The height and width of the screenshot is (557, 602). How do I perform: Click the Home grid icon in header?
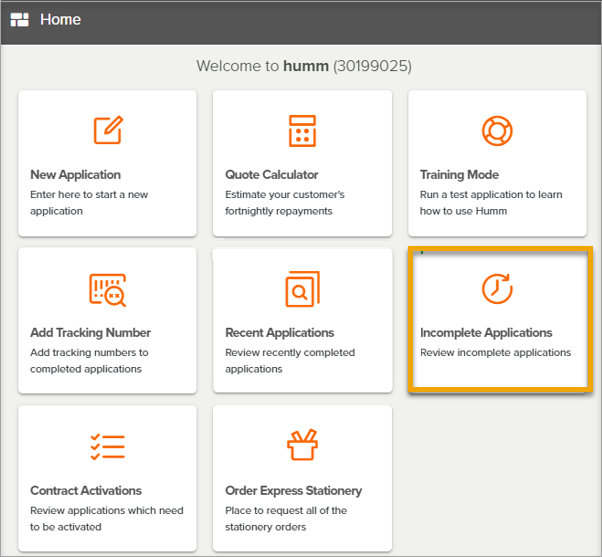point(20,20)
